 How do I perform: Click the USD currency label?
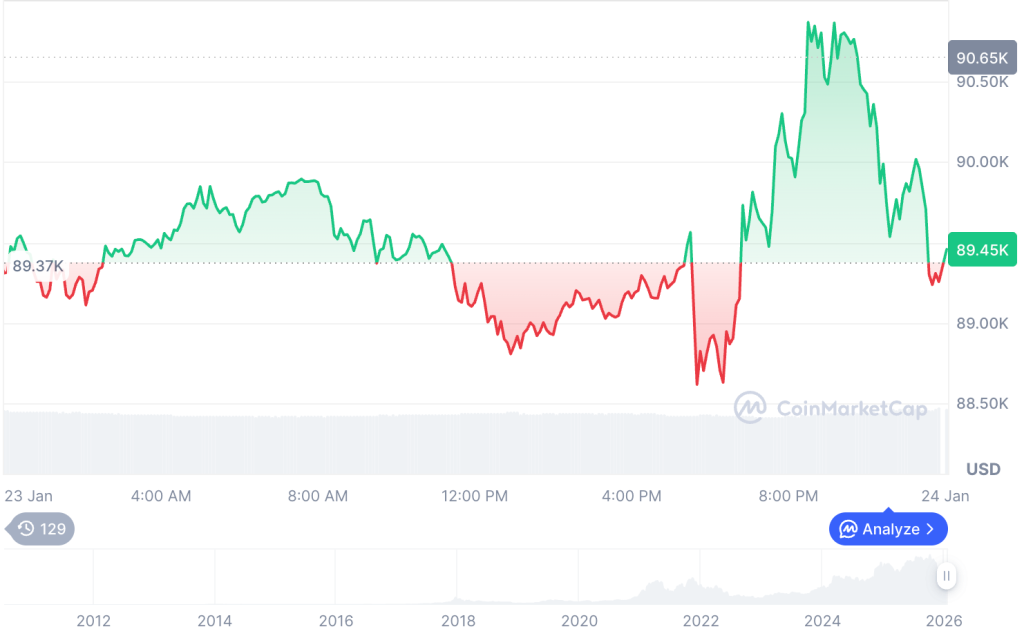tap(984, 469)
